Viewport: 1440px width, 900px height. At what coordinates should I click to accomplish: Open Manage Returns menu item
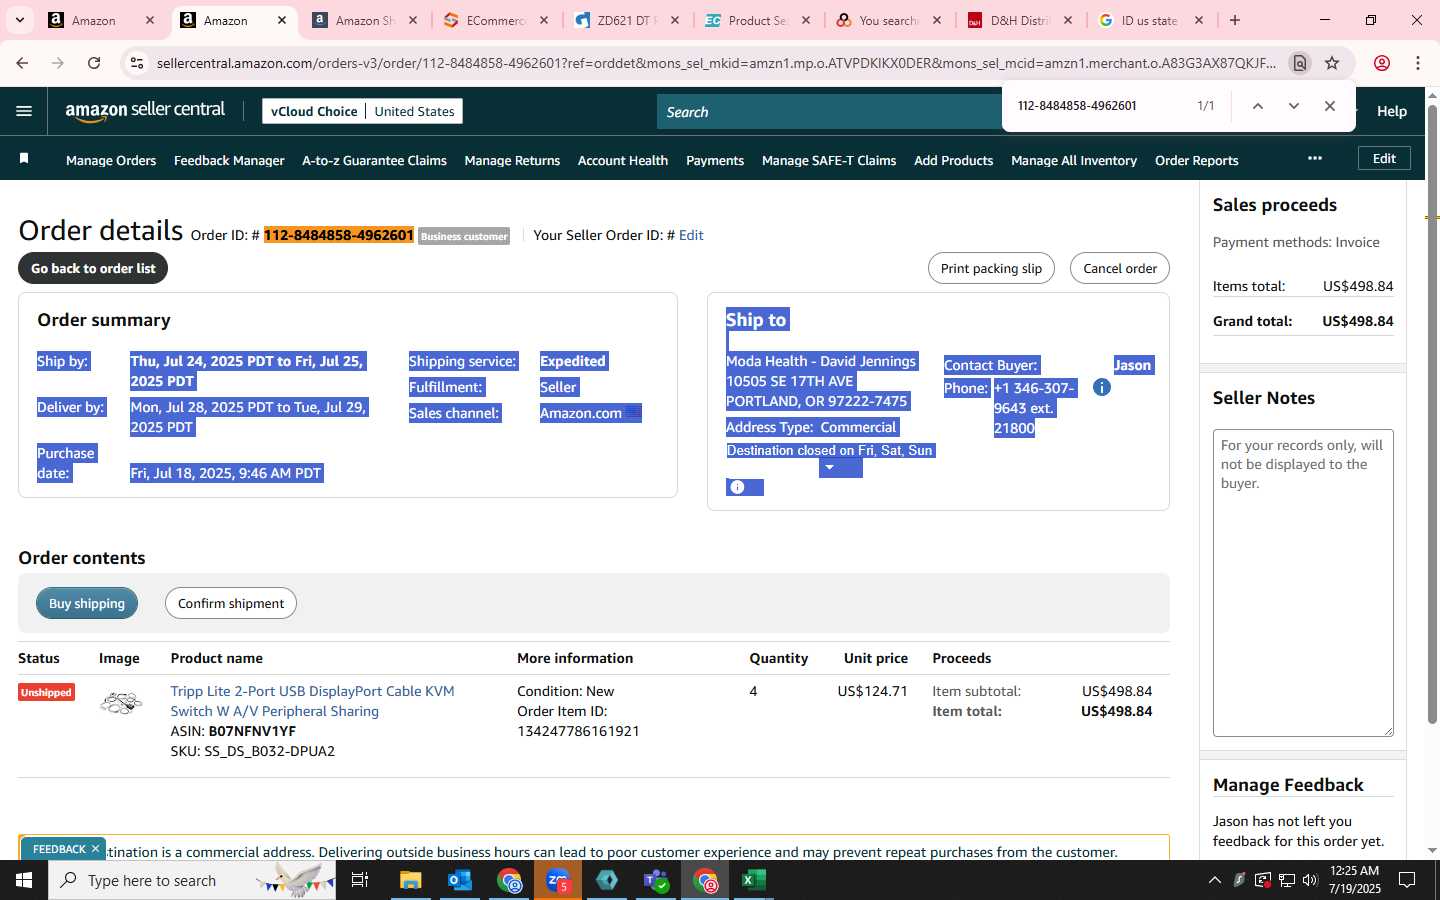[512, 160]
